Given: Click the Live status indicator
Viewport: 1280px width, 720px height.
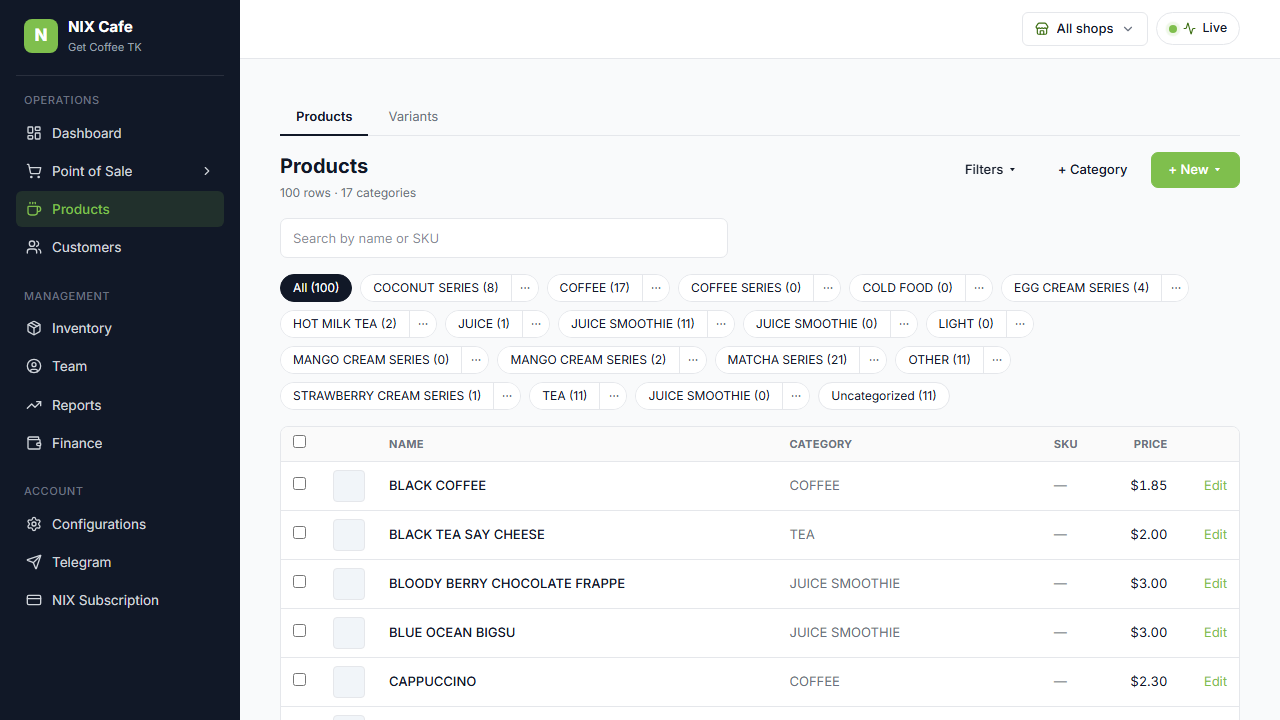Looking at the screenshot, I should click(1198, 28).
